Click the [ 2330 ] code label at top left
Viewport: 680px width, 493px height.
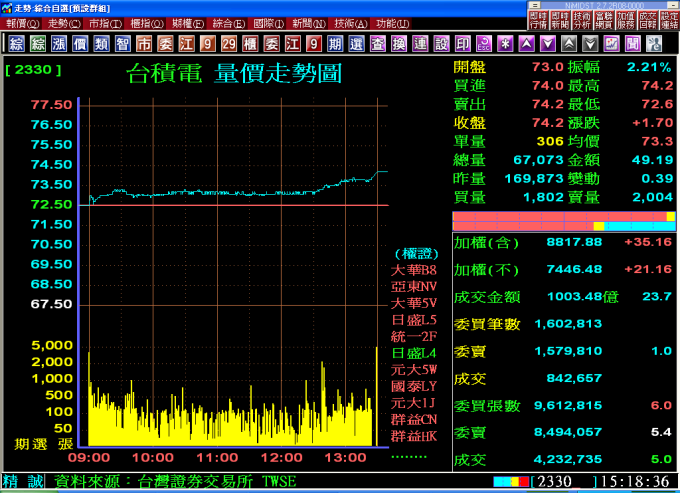pyautogui.click(x=34, y=70)
